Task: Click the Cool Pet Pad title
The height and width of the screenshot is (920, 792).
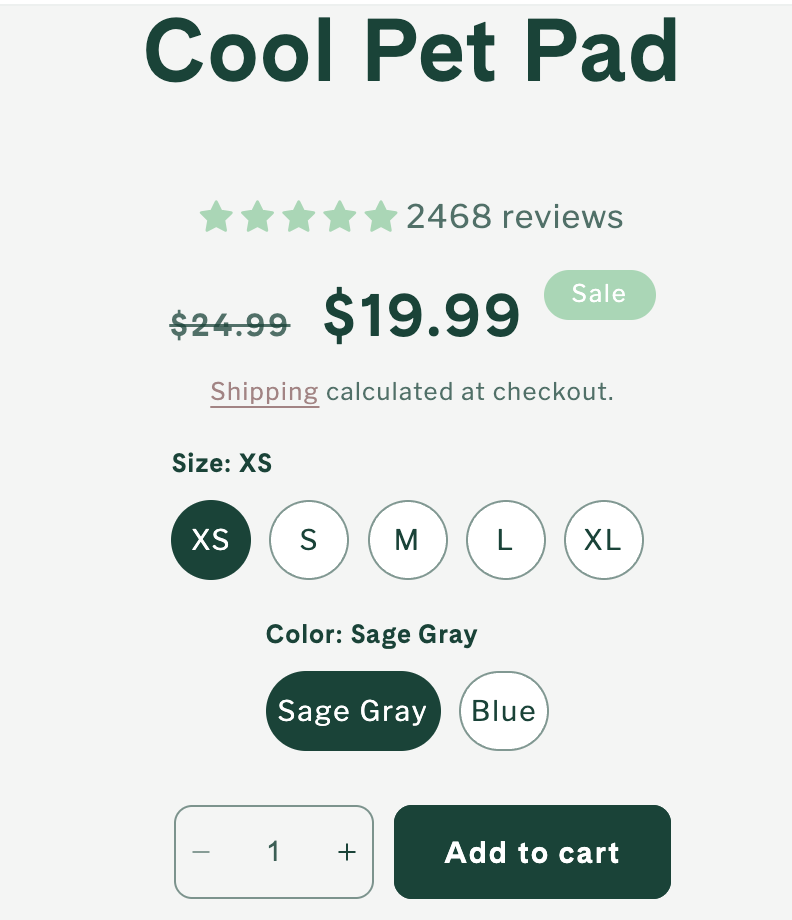Action: (412, 52)
